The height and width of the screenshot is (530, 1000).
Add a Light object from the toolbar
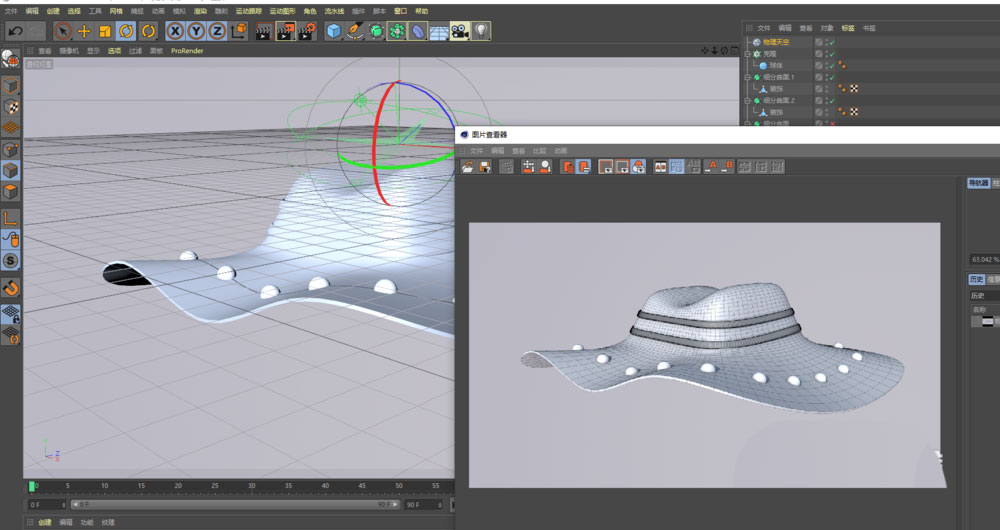click(x=481, y=31)
